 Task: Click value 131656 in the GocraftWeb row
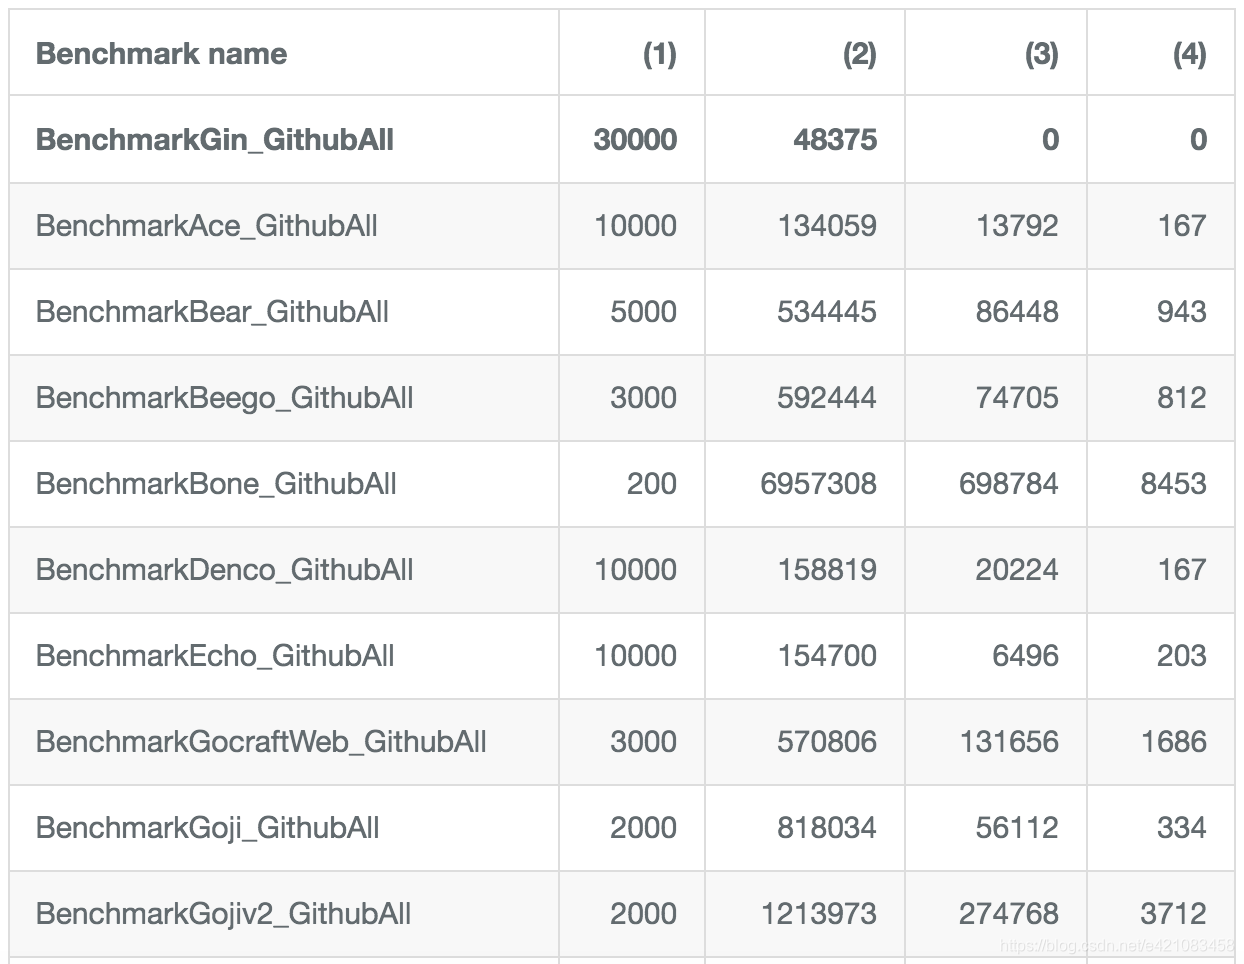[1009, 742]
